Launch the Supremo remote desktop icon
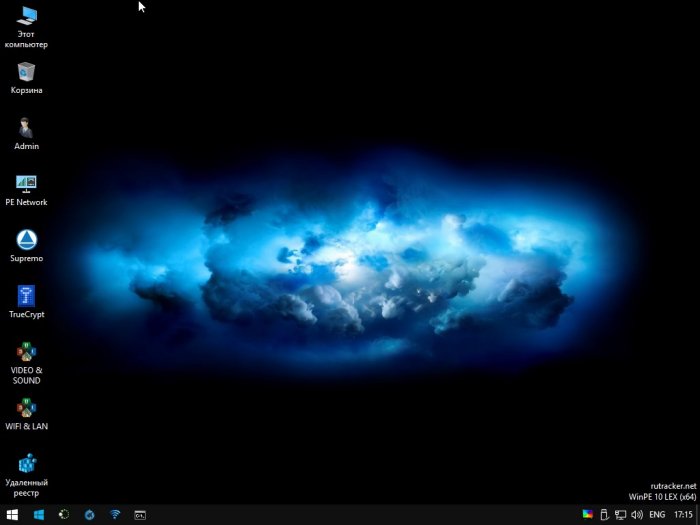Image resolution: width=700 pixels, height=525 pixels. click(x=26, y=240)
